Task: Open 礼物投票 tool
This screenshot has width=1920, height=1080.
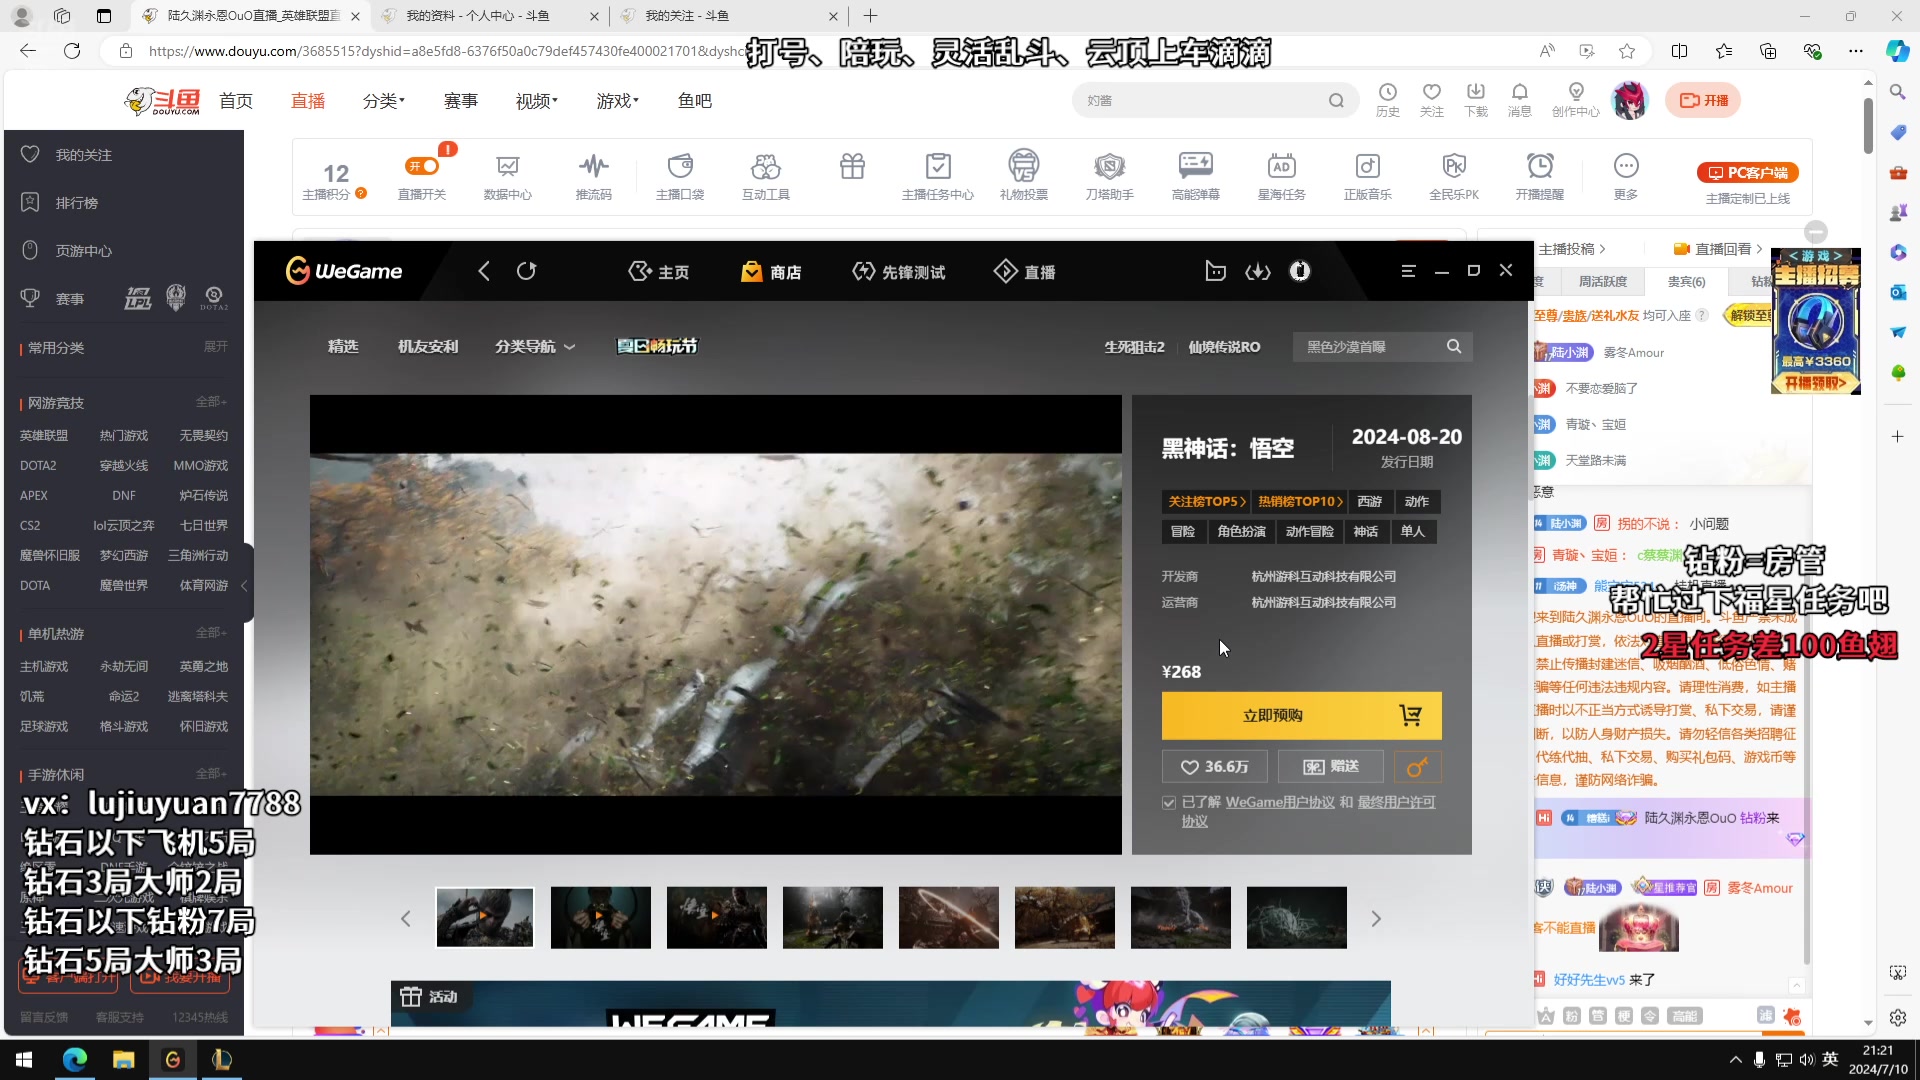Action: pos(1024,176)
